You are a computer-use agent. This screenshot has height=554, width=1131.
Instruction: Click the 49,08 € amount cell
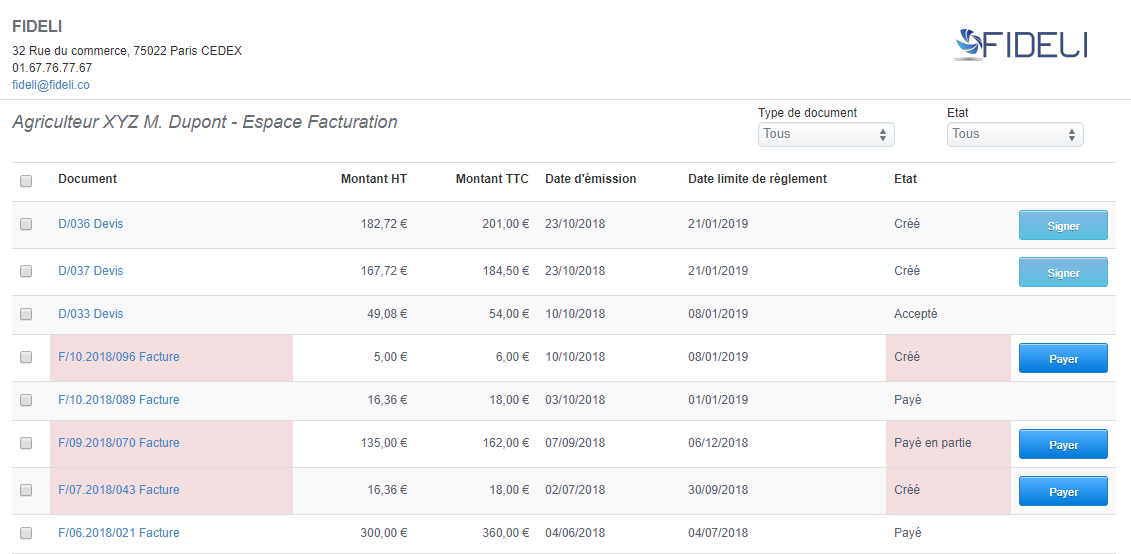coord(387,314)
